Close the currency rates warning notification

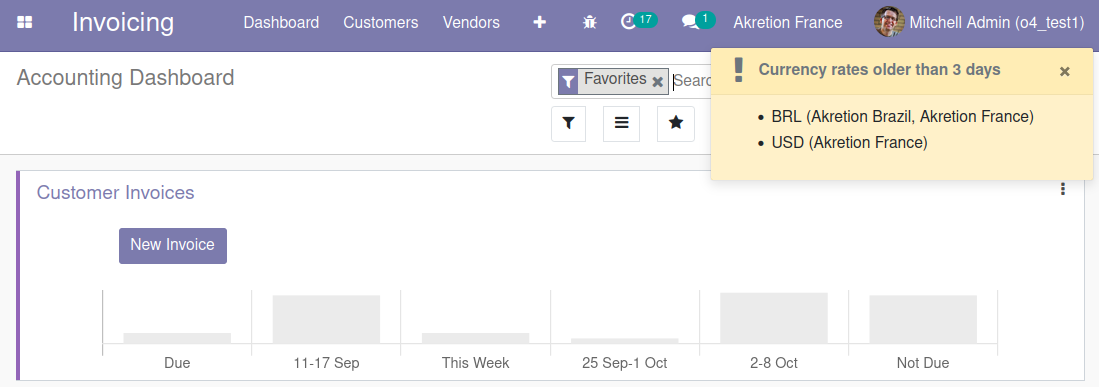1065,71
